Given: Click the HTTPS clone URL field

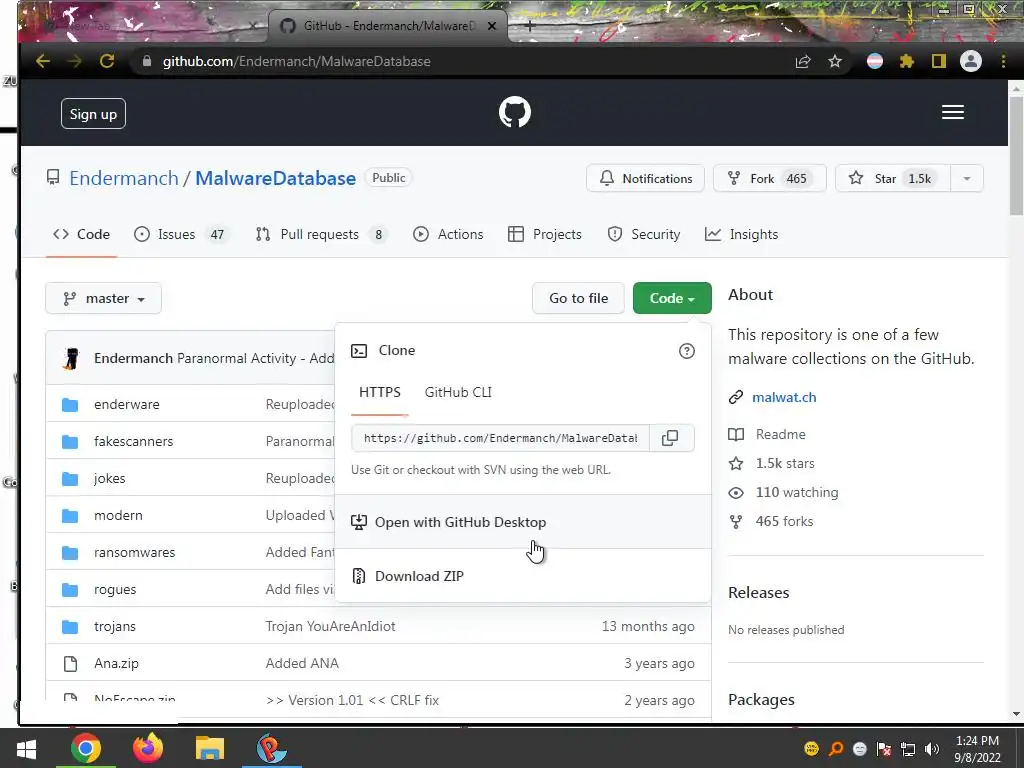Looking at the screenshot, I should (500, 438).
